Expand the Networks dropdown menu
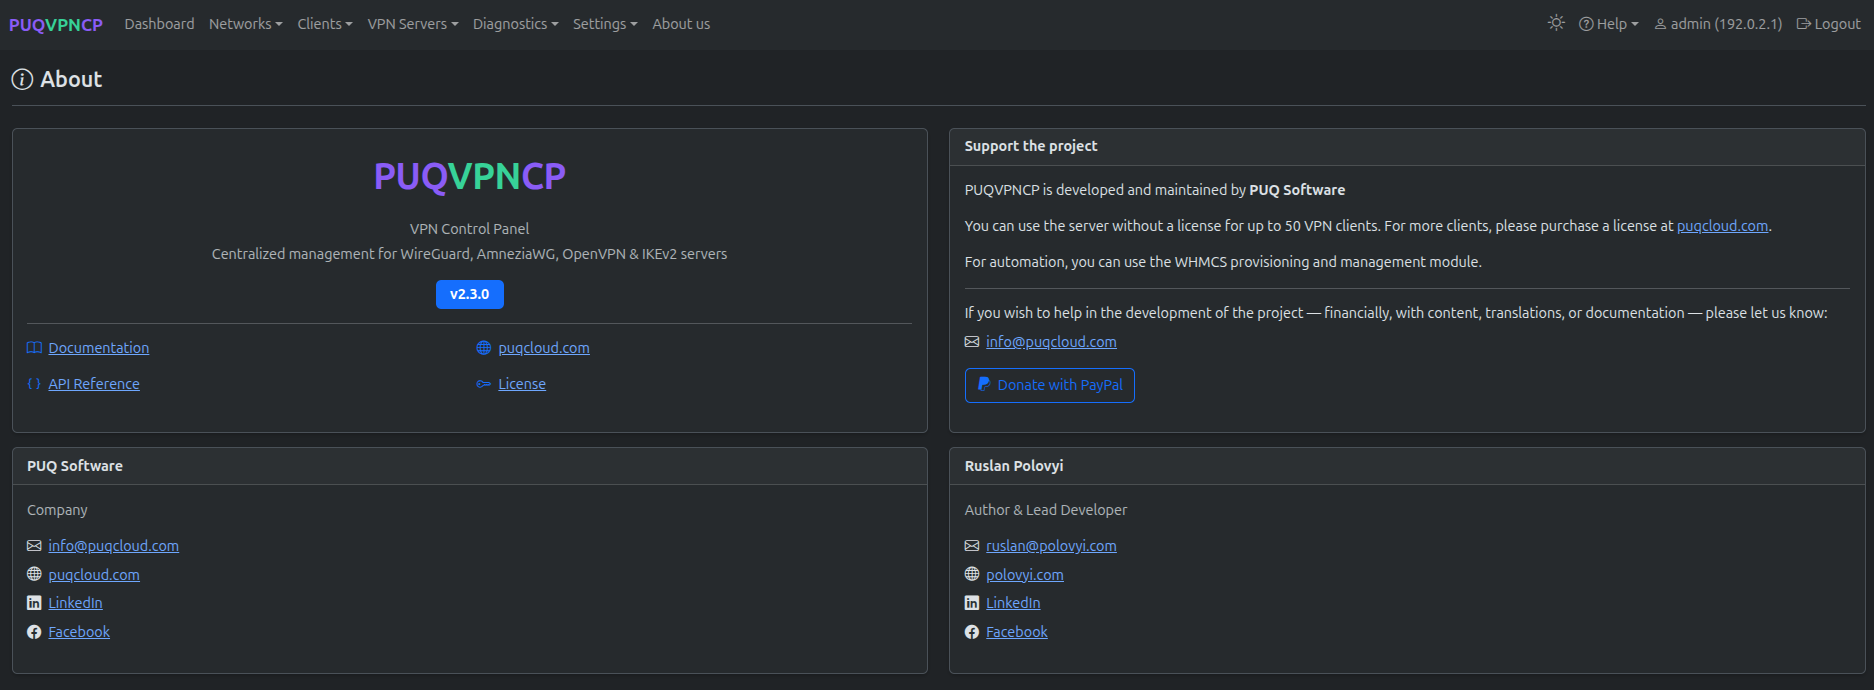Viewport: 1874px width, 690px height. pyautogui.click(x=246, y=24)
